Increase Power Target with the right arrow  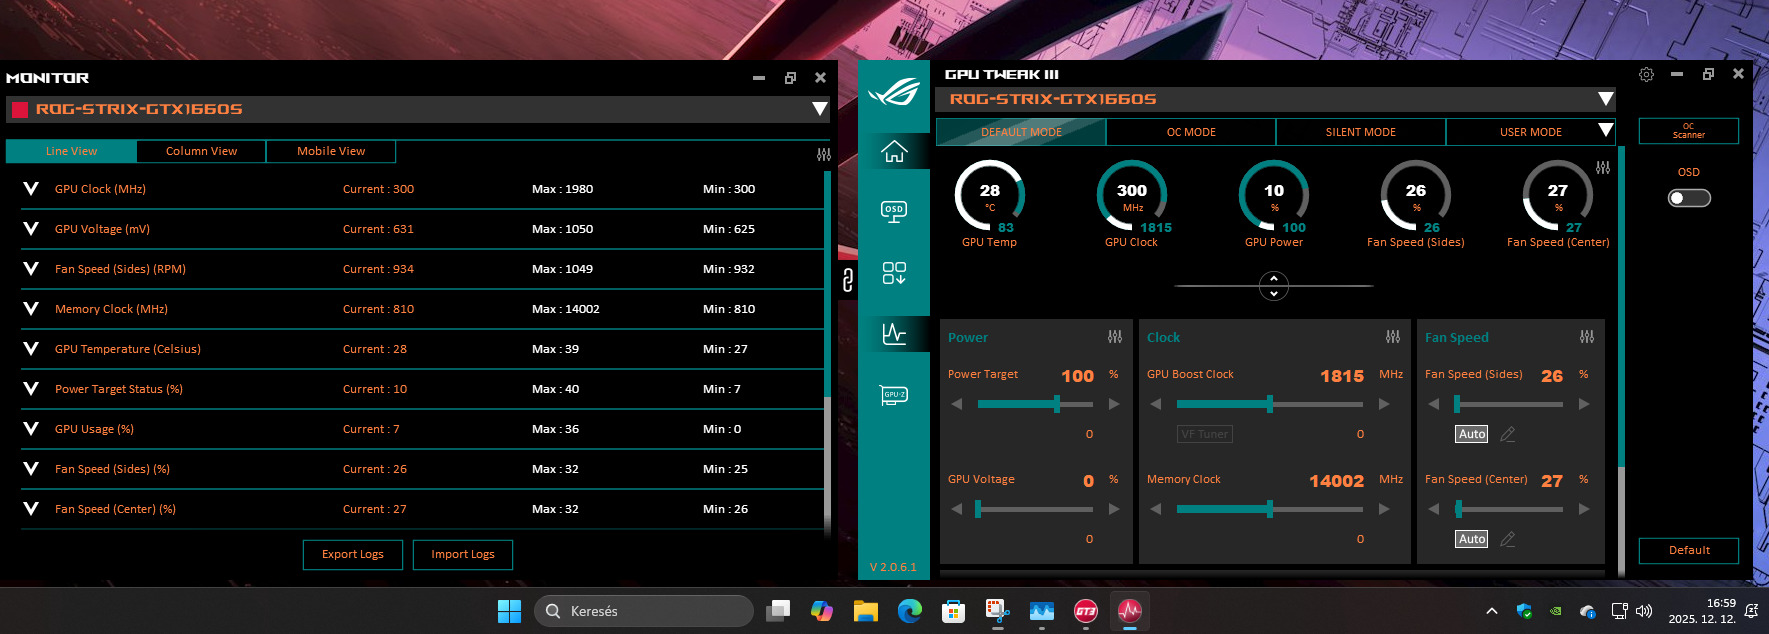(x=1114, y=404)
